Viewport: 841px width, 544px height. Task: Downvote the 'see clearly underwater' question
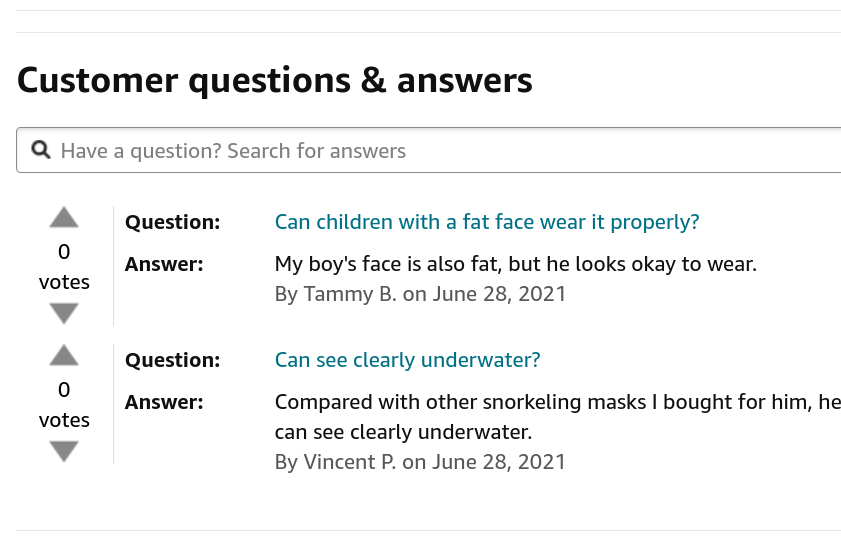(64, 452)
